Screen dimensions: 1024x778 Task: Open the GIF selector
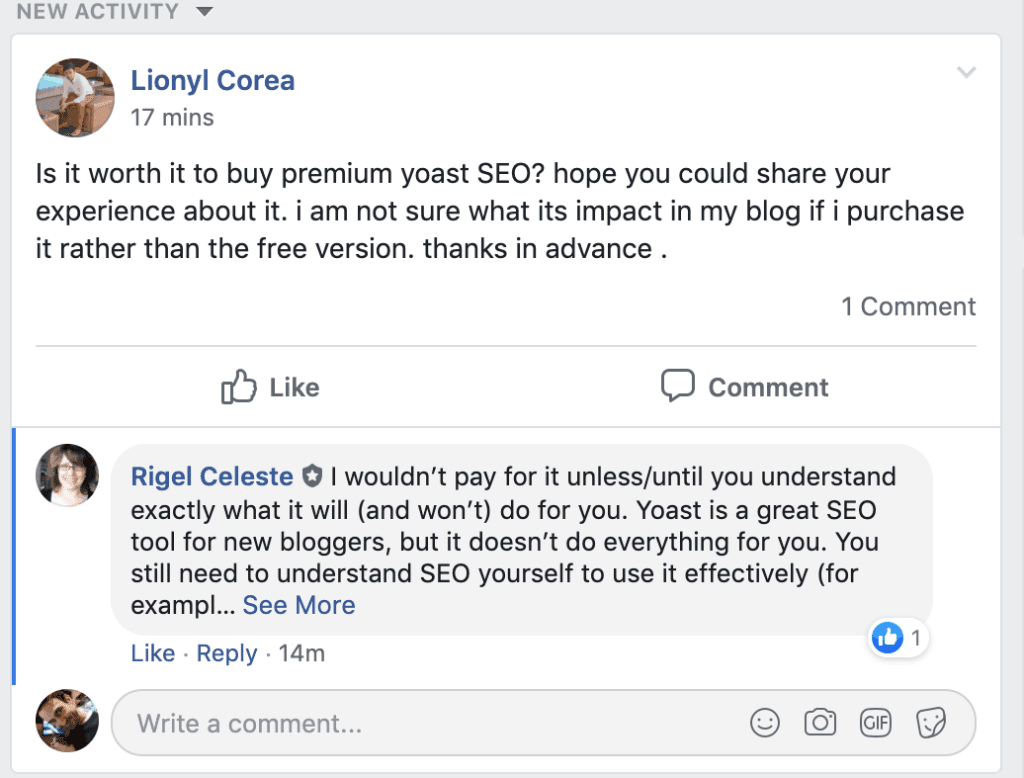coord(875,722)
